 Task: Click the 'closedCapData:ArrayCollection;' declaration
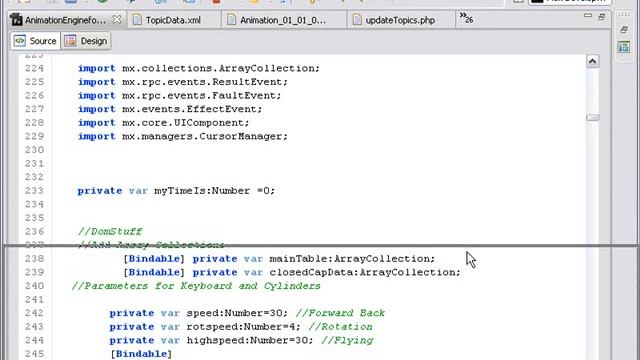tap(365, 272)
